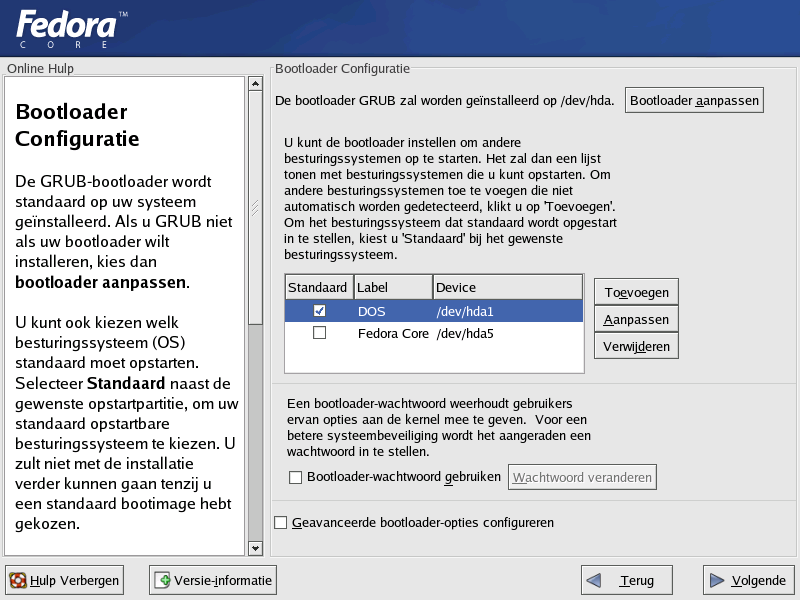Click the Verwijderen button
The image size is (800, 600).
coord(636,346)
